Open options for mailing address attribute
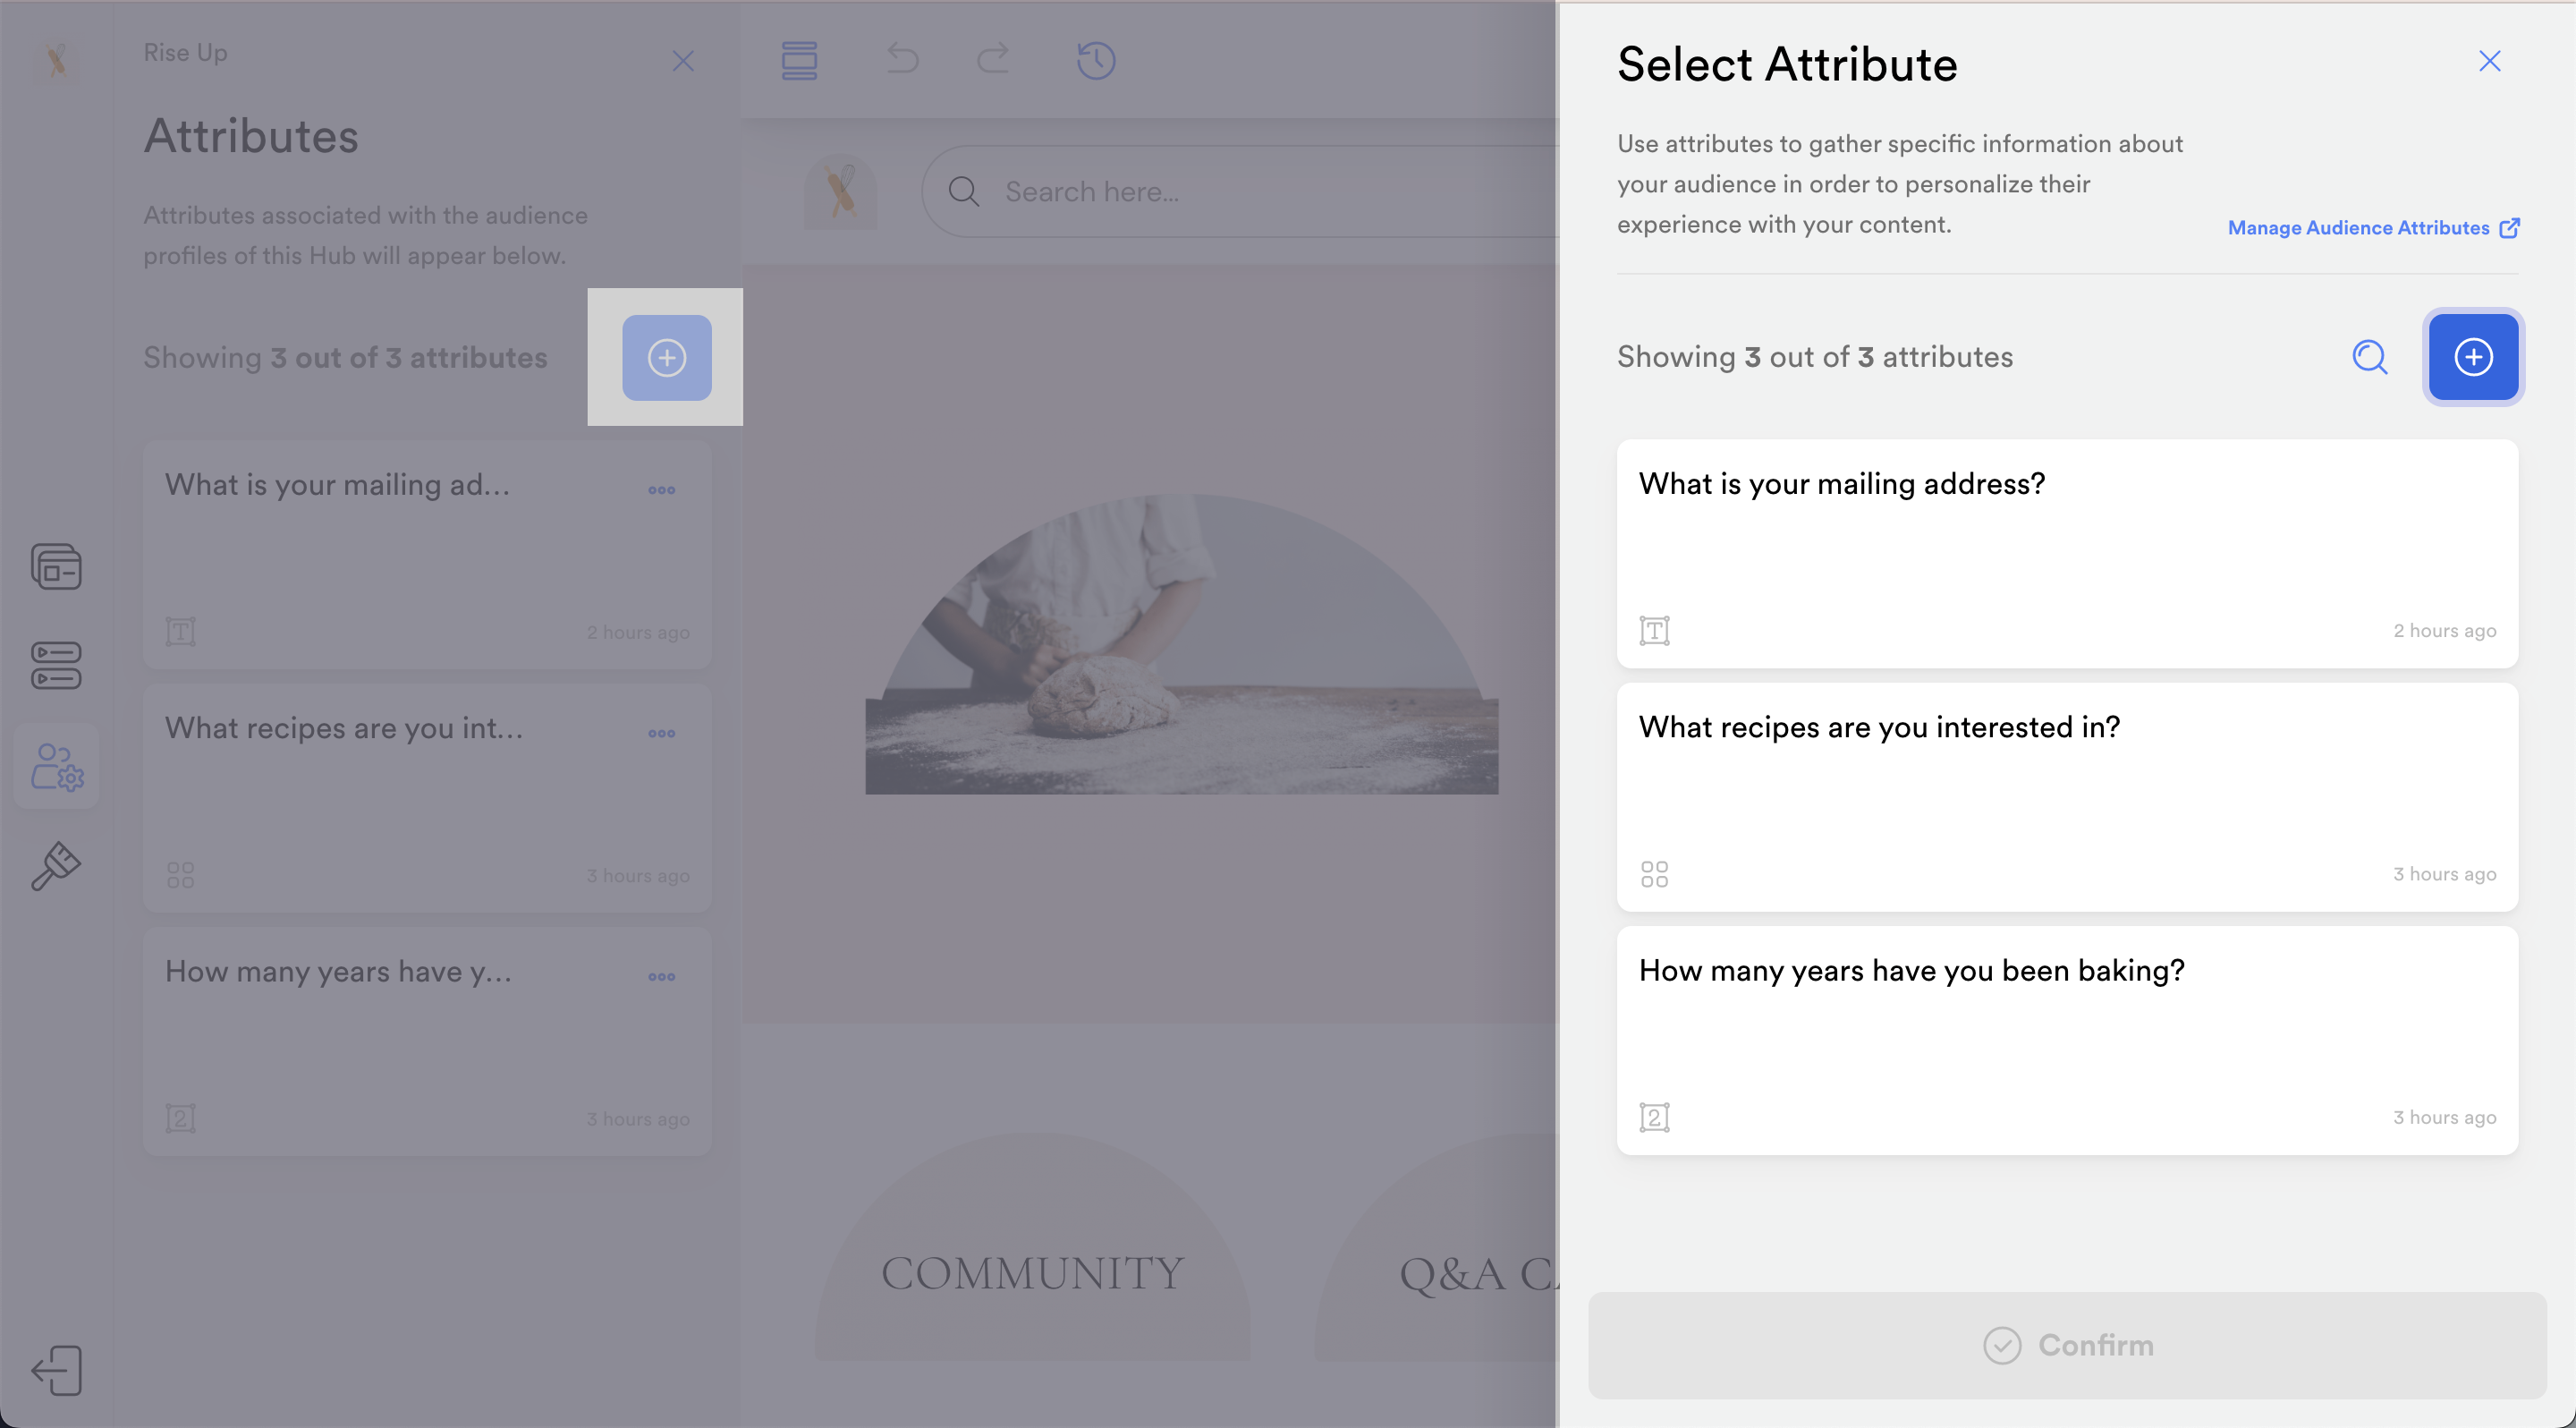The image size is (2576, 1428). click(x=661, y=490)
